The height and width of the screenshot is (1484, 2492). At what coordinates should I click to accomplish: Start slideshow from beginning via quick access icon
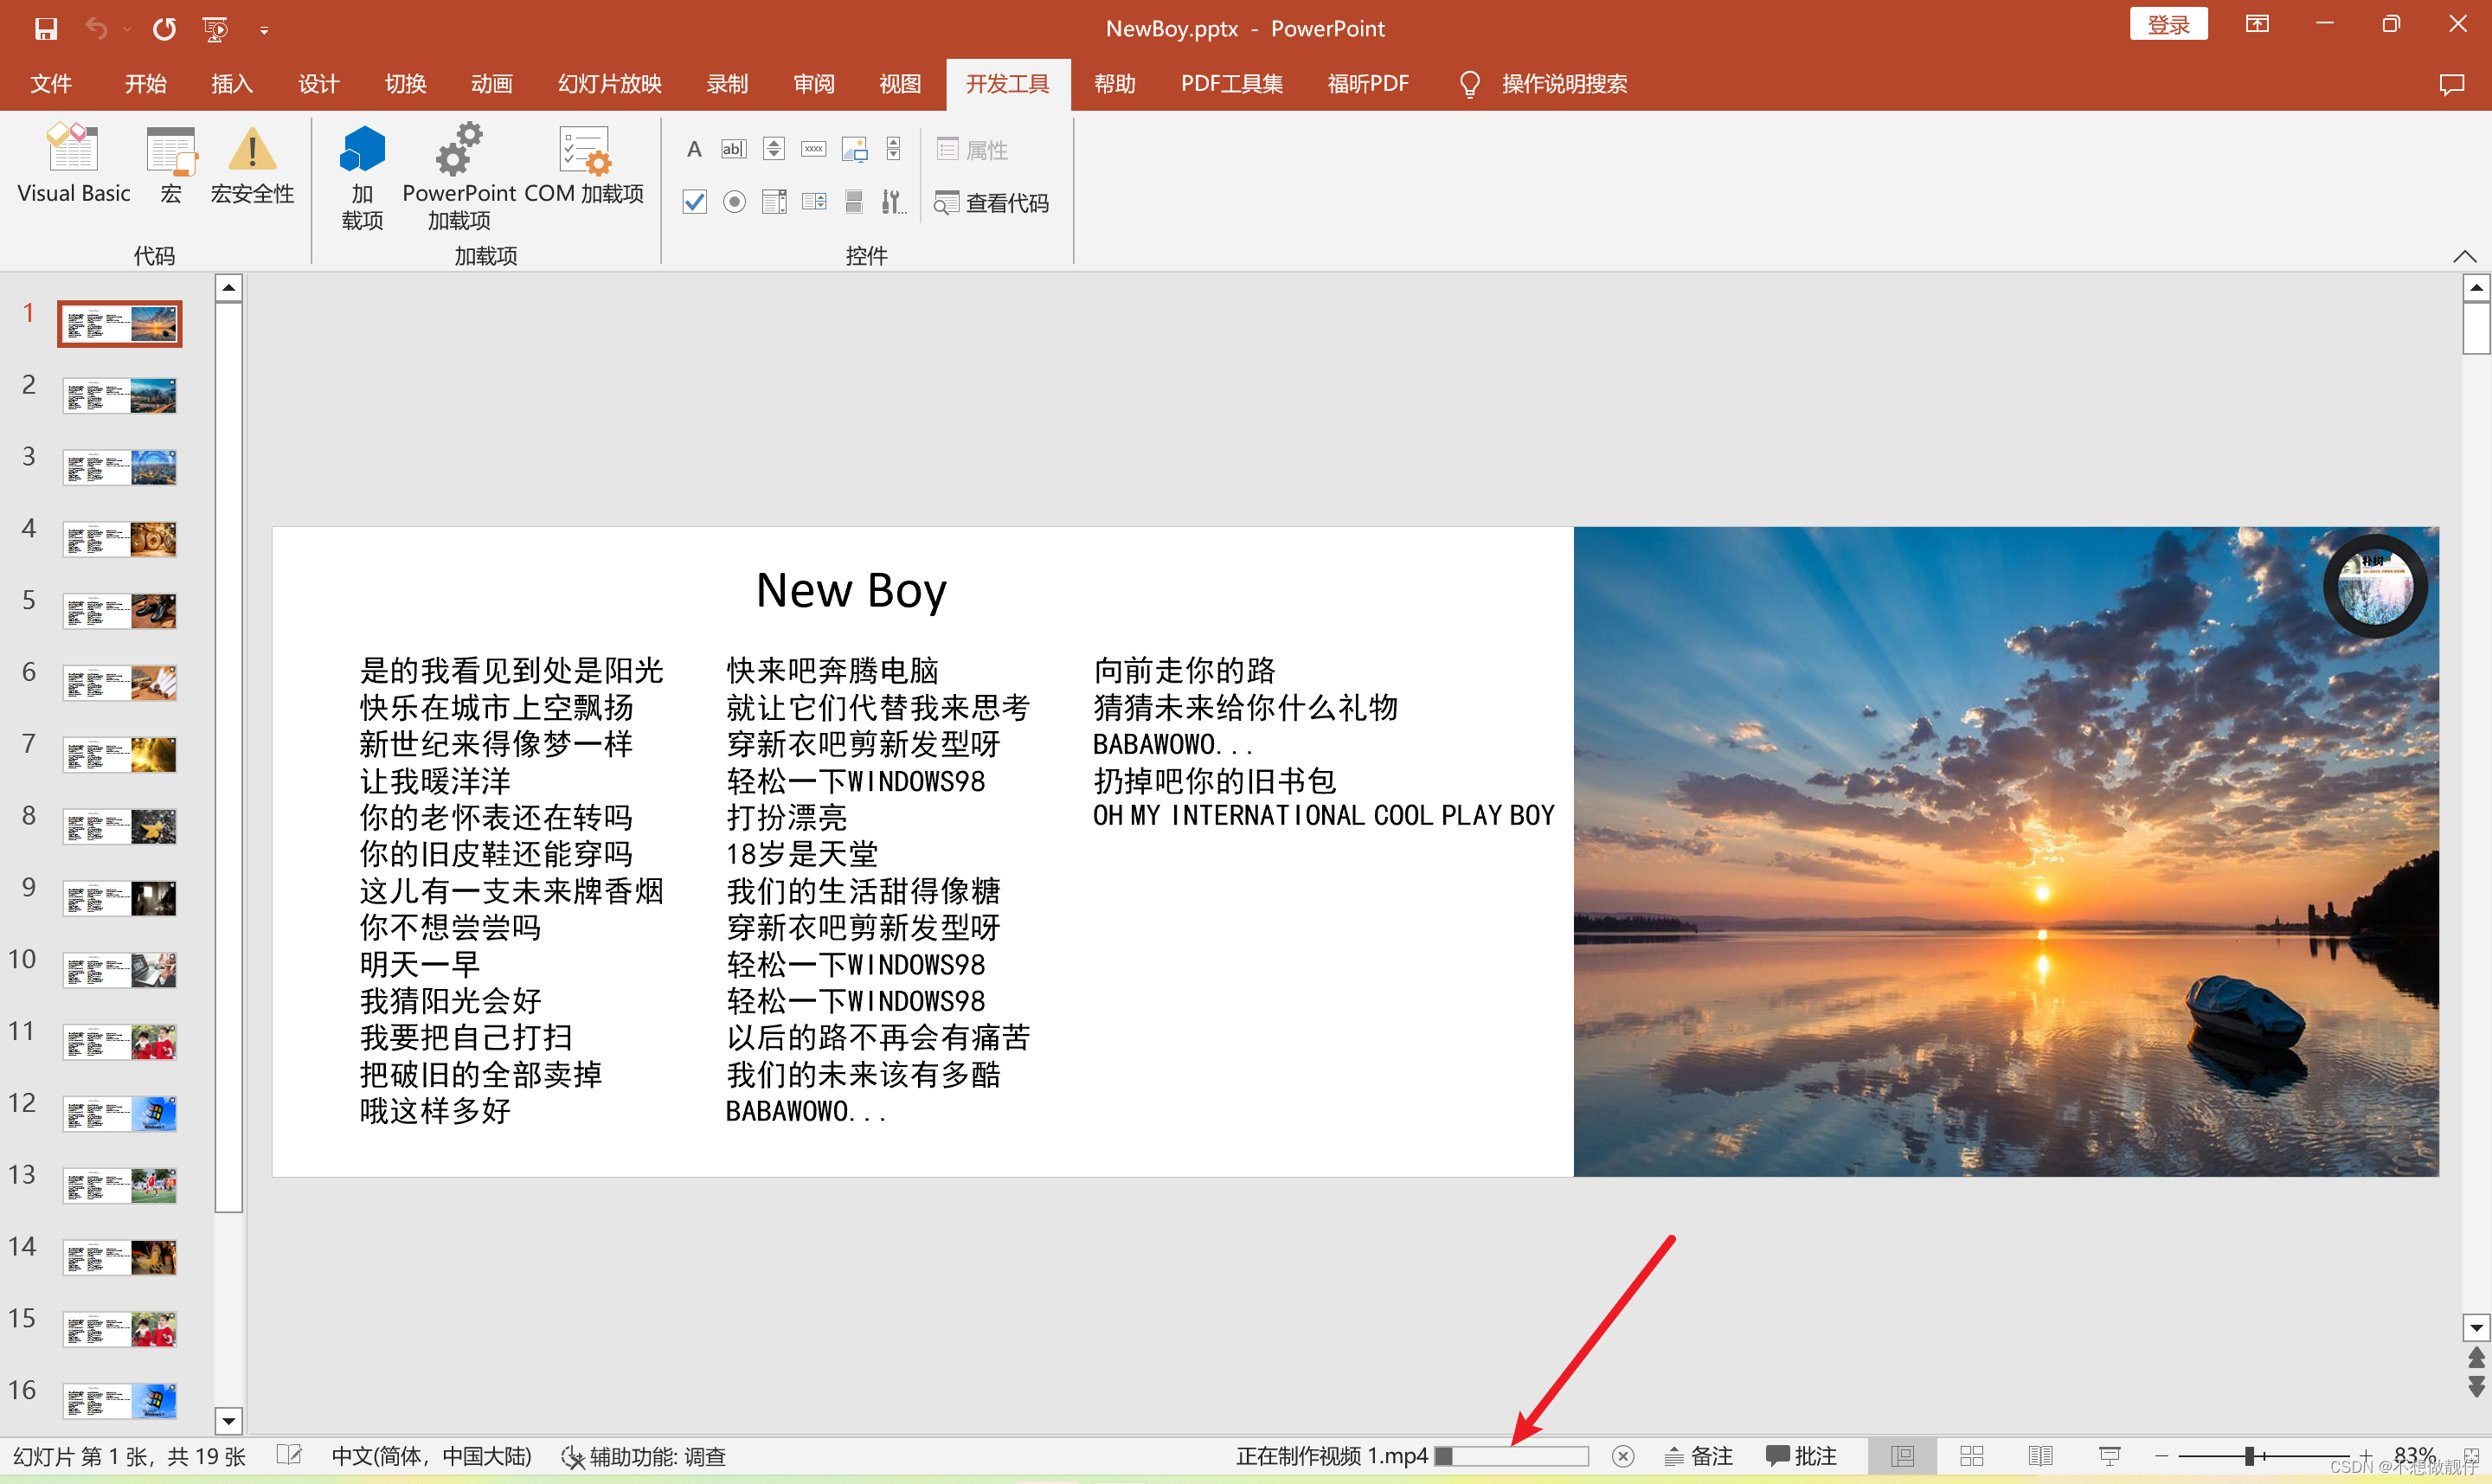click(x=215, y=29)
